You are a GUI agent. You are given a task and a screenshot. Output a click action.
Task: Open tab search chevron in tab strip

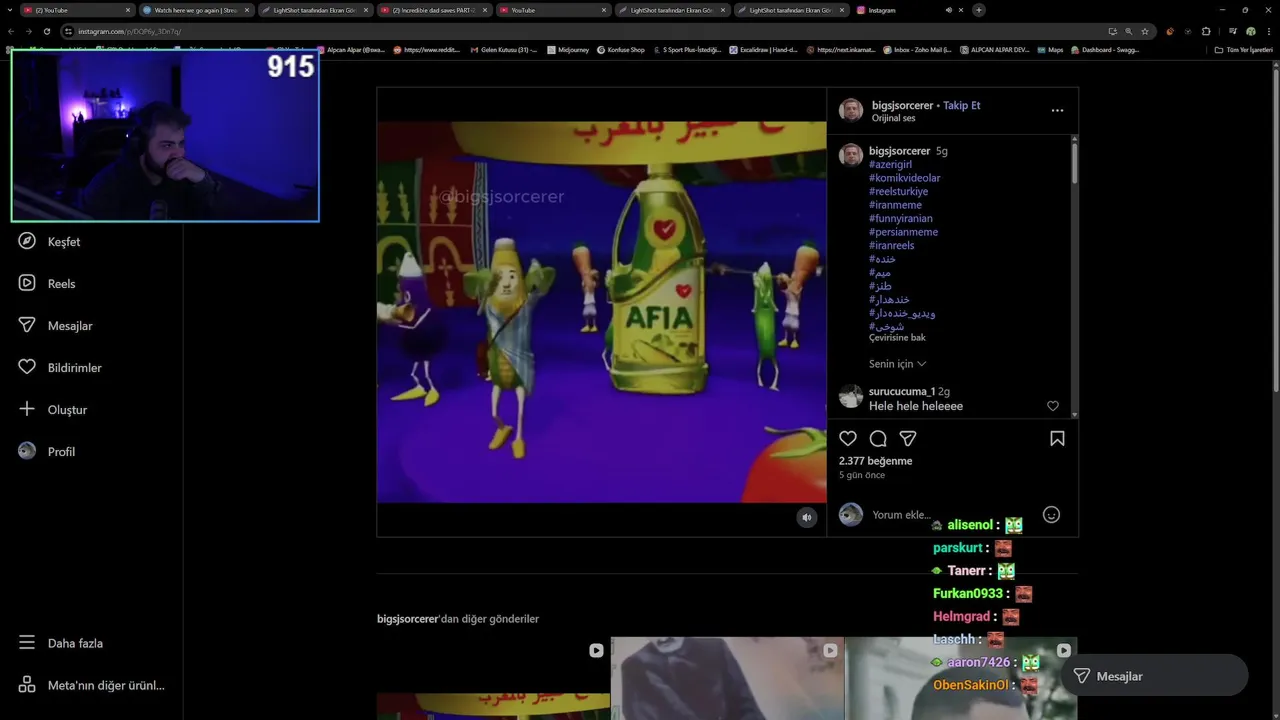click(11, 10)
